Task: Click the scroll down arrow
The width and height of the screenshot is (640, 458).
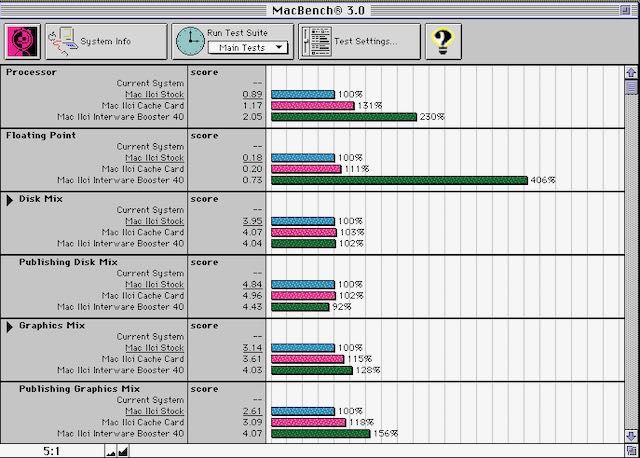Action: 631,436
